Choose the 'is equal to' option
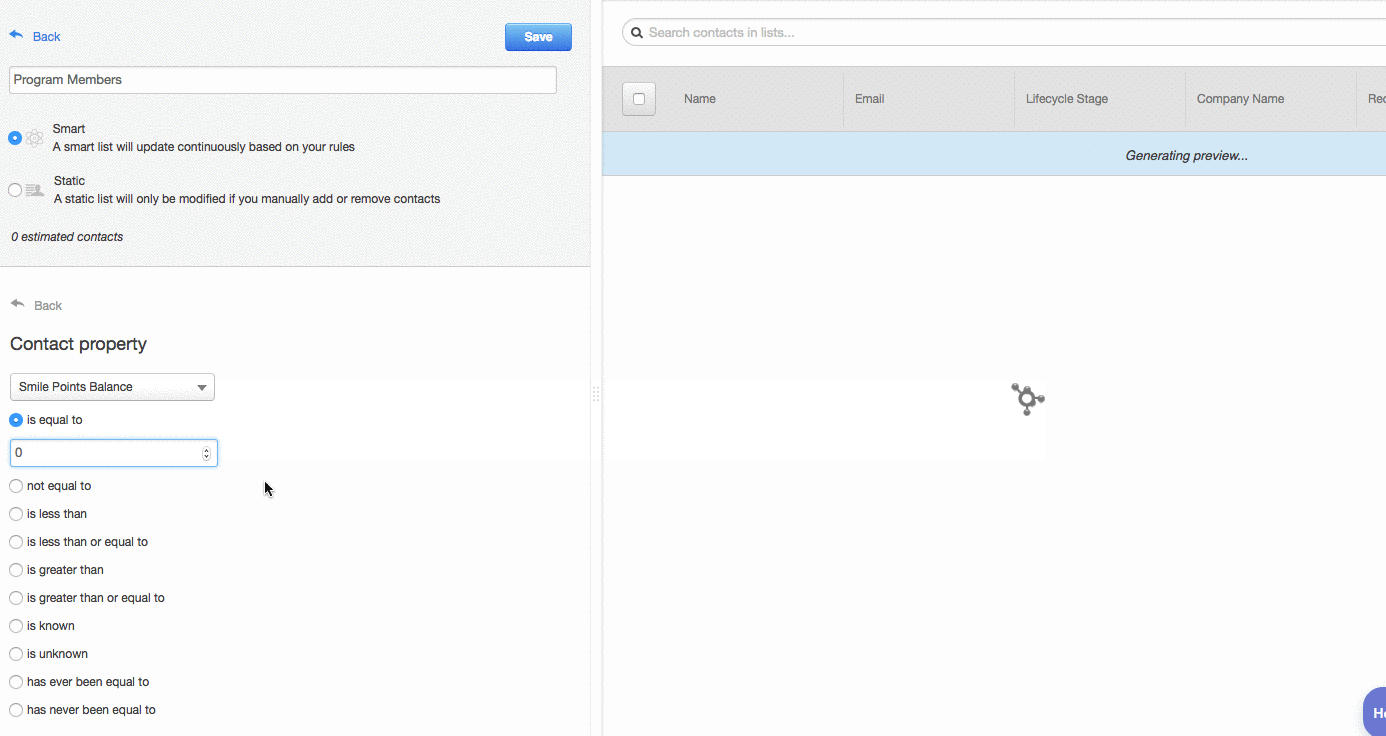 point(16,420)
